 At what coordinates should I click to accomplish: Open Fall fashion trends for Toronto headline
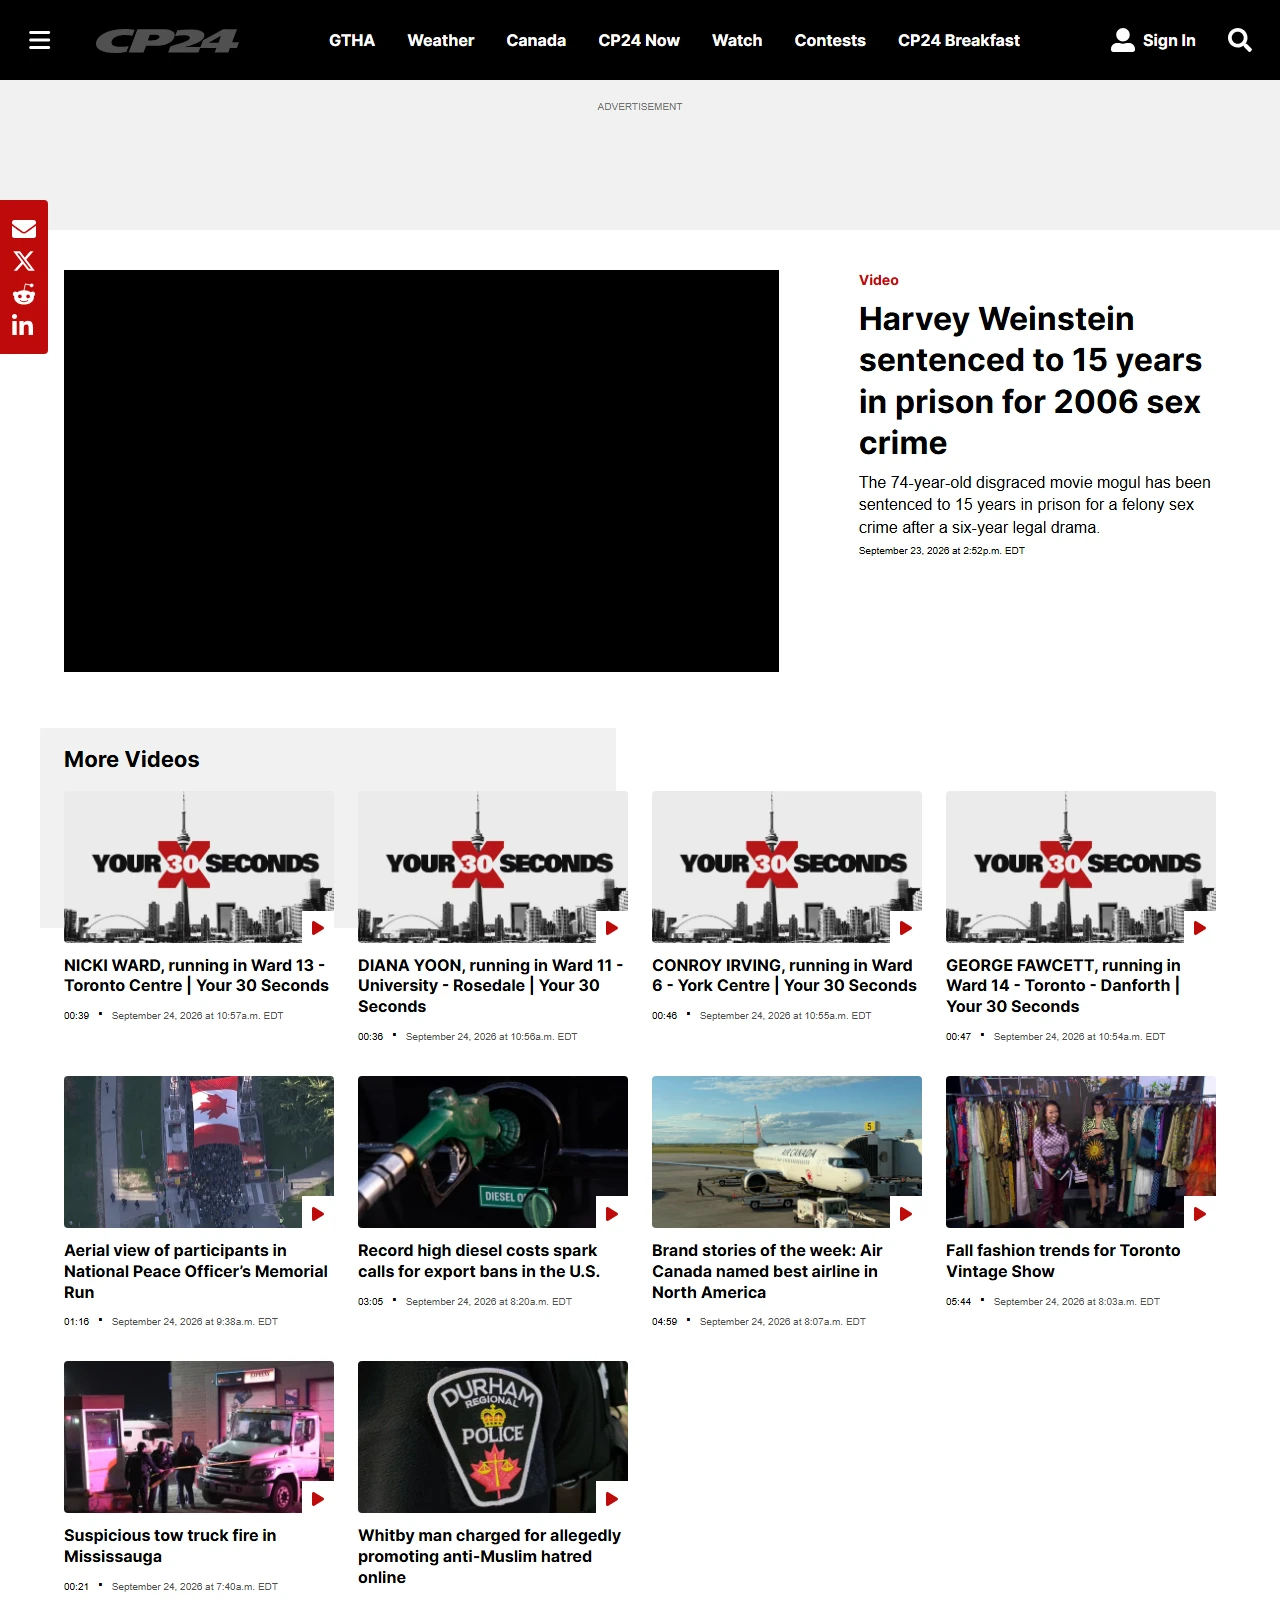pyautogui.click(x=1063, y=1261)
